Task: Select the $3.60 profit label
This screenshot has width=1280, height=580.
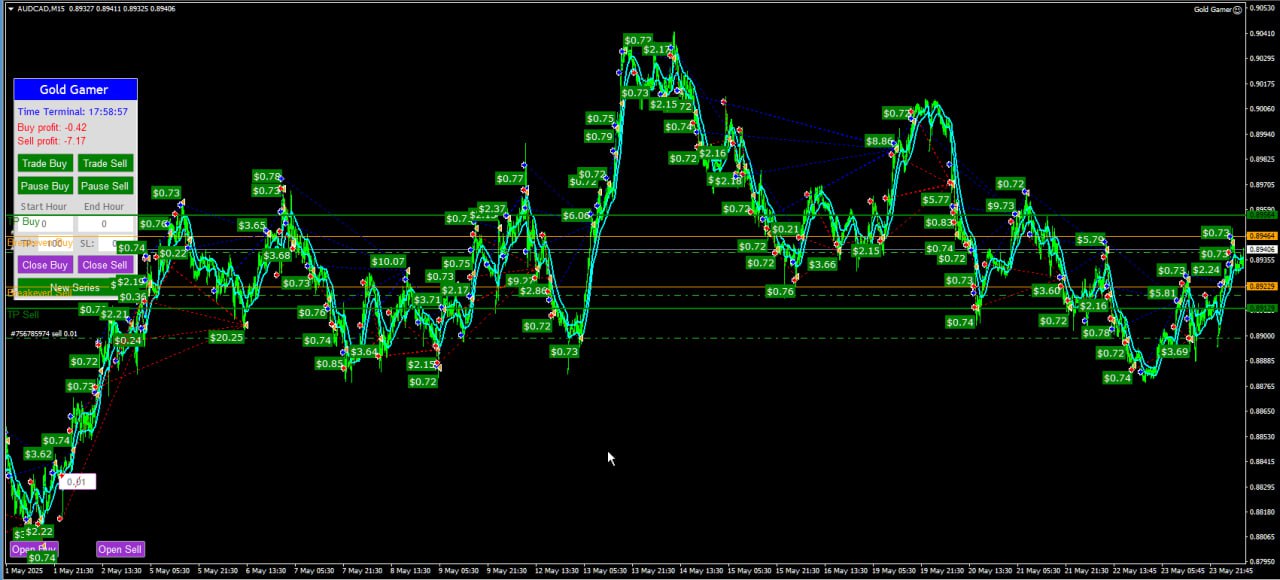Action: [1046, 290]
